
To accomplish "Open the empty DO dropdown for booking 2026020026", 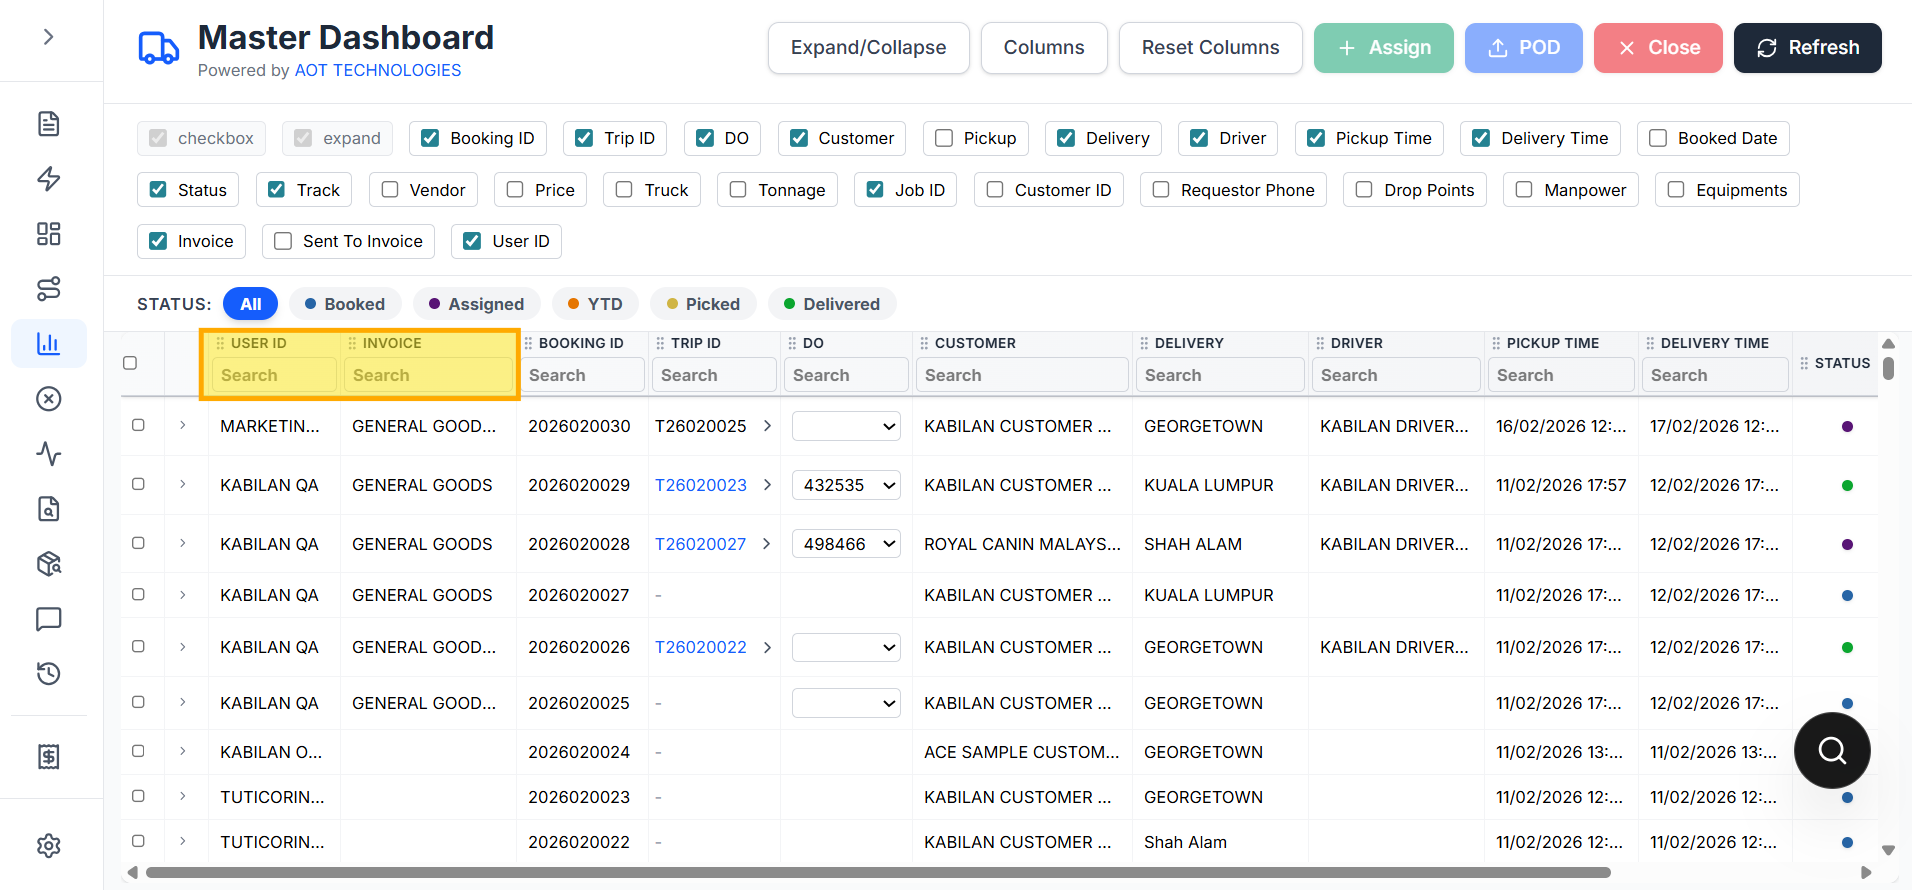I will point(846,647).
